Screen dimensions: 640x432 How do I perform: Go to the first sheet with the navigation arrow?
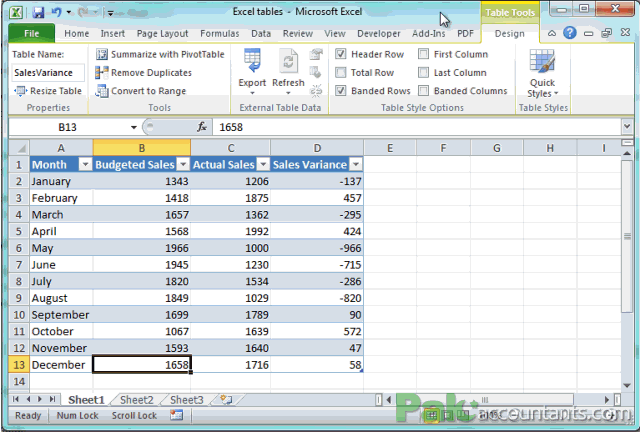click(16, 399)
